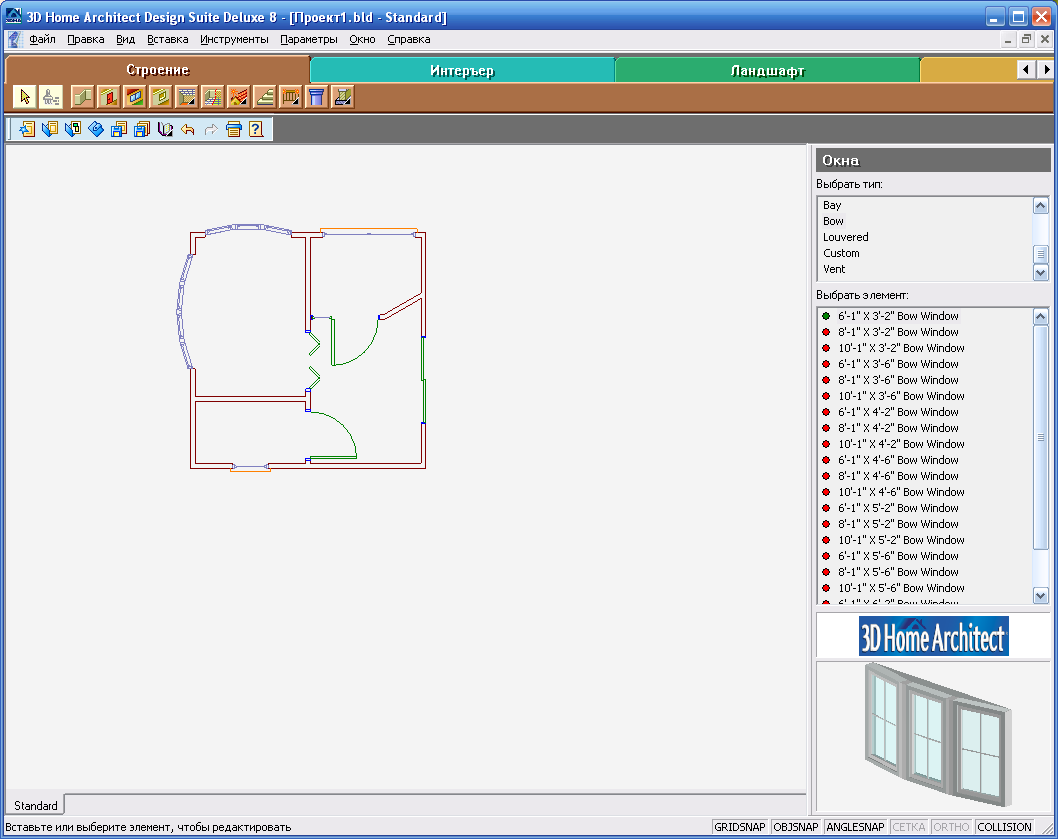Viewport: 1058px width, 839px height.
Task: Choose the Stairs tool icon
Action: point(265,97)
